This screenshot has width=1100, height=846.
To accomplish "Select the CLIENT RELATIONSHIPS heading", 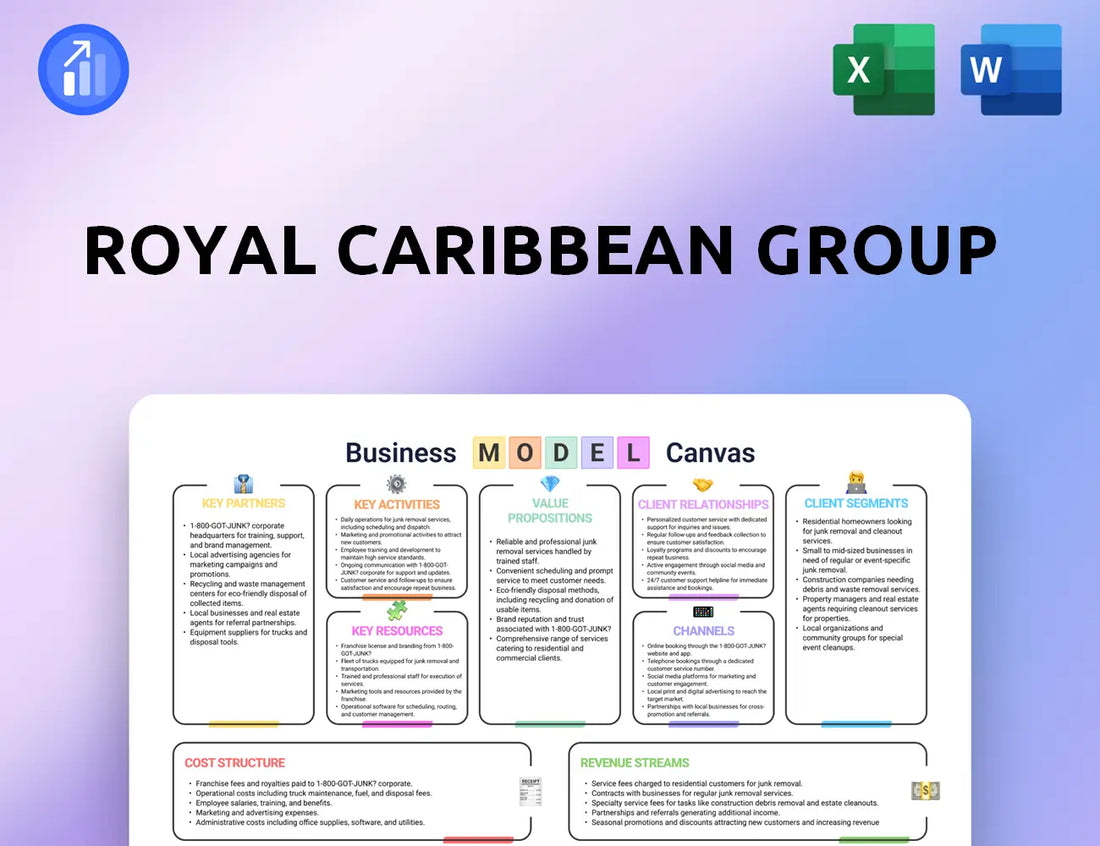I will 703,504.
